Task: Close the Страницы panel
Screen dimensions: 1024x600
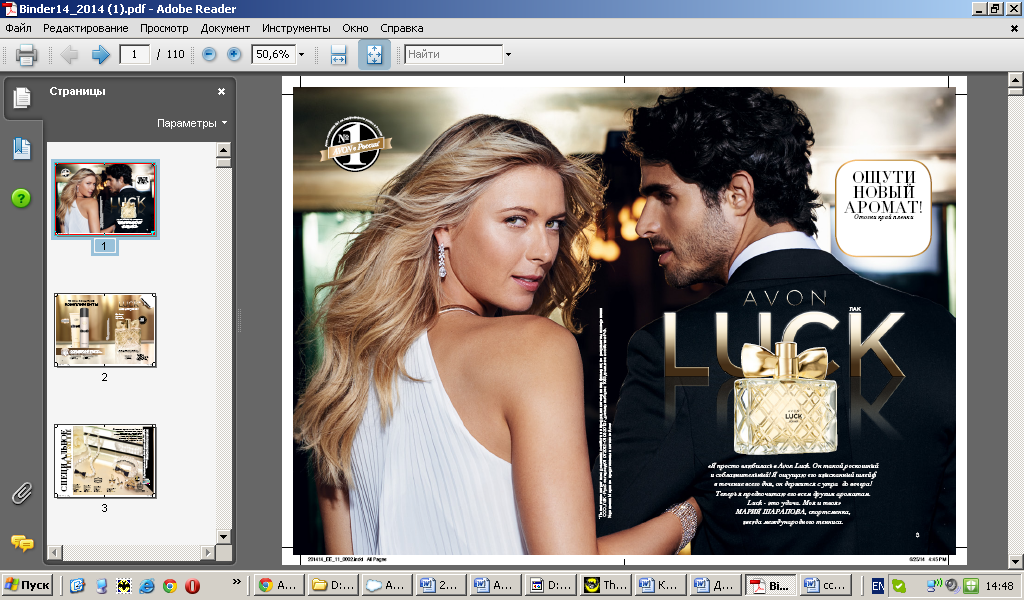Action: pyautogui.click(x=221, y=91)
